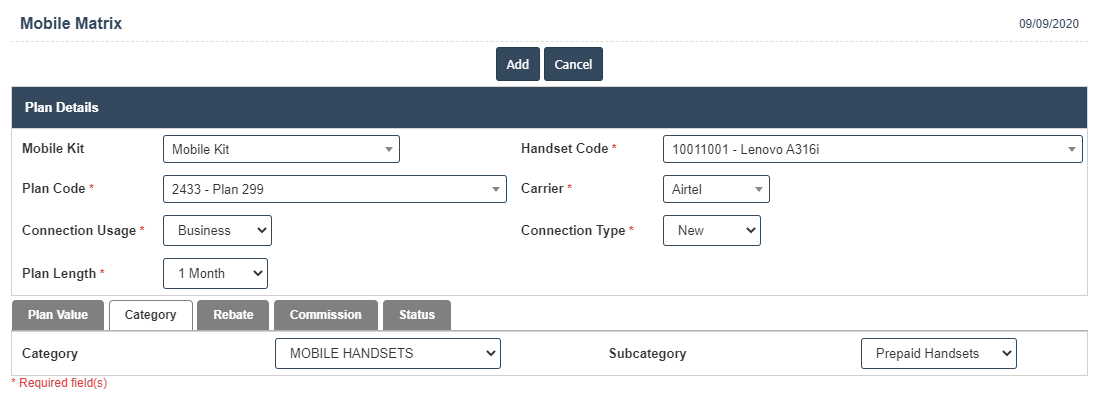The height and width of the screenshot is (402, 1099).
Task: Click the Mobile Kit dropdown arrow
Action: (x=388, y=150)
